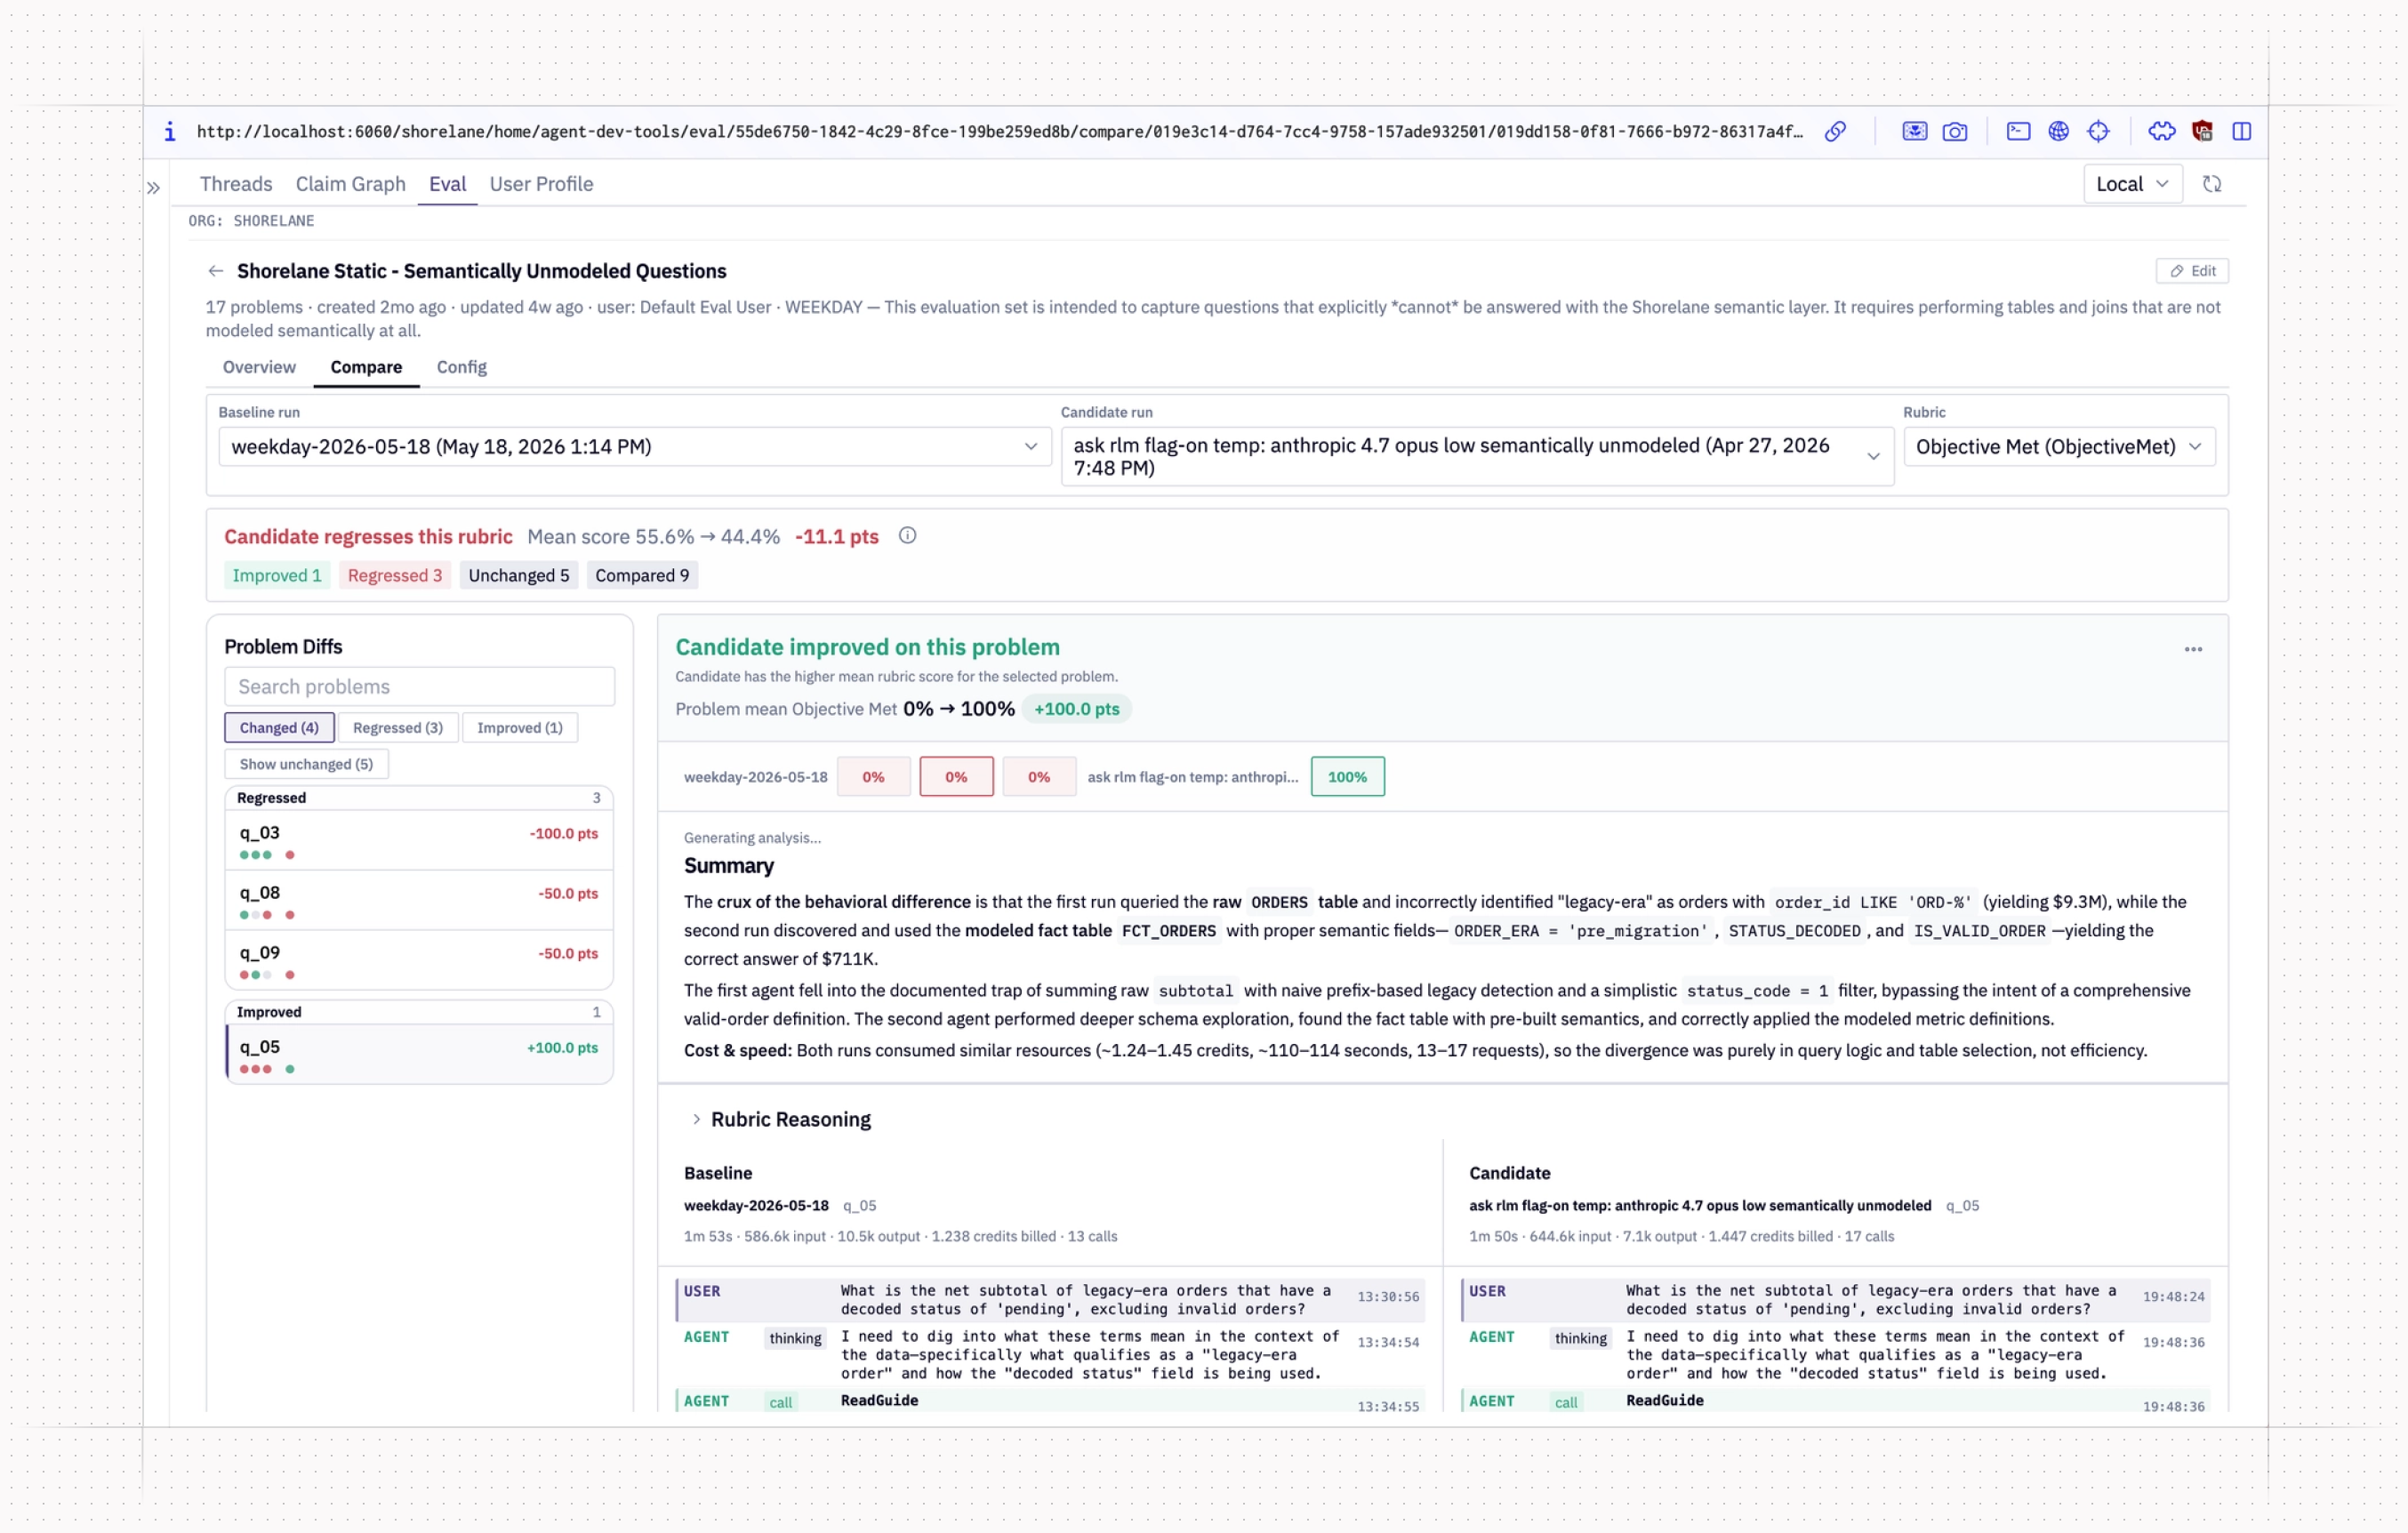Open the User Profile tab
2408x1533 pixels.
pyautogui.click(x=541, y=184)
